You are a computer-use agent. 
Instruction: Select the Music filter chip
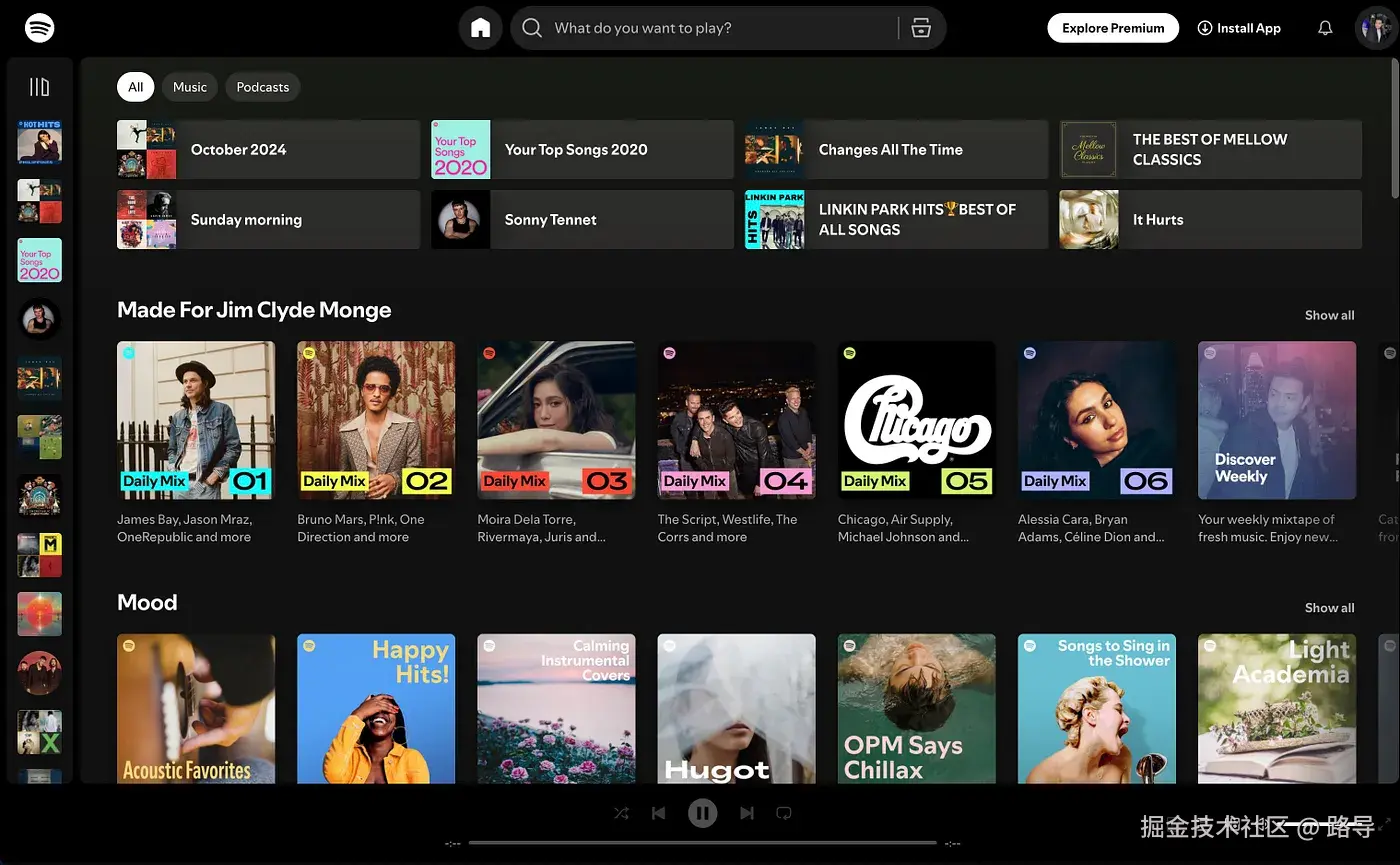click(x=190, y=87)
